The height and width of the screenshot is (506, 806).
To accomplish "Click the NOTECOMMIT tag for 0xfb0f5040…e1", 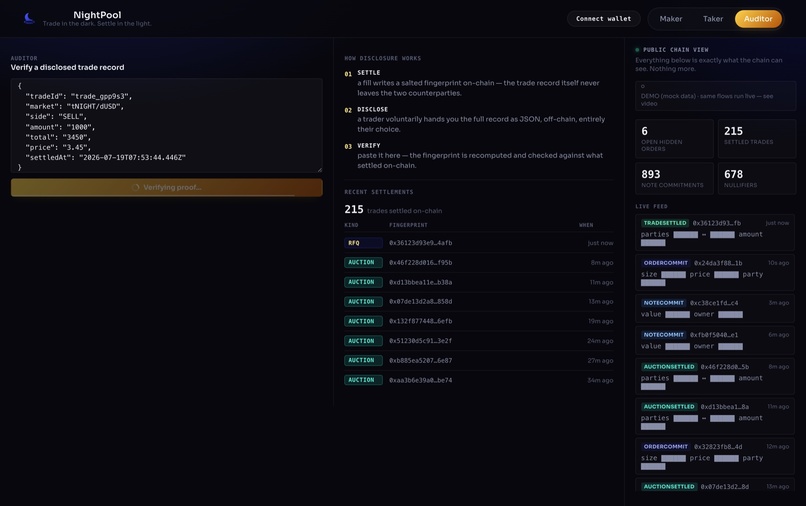I will click(x=664, y=335).
